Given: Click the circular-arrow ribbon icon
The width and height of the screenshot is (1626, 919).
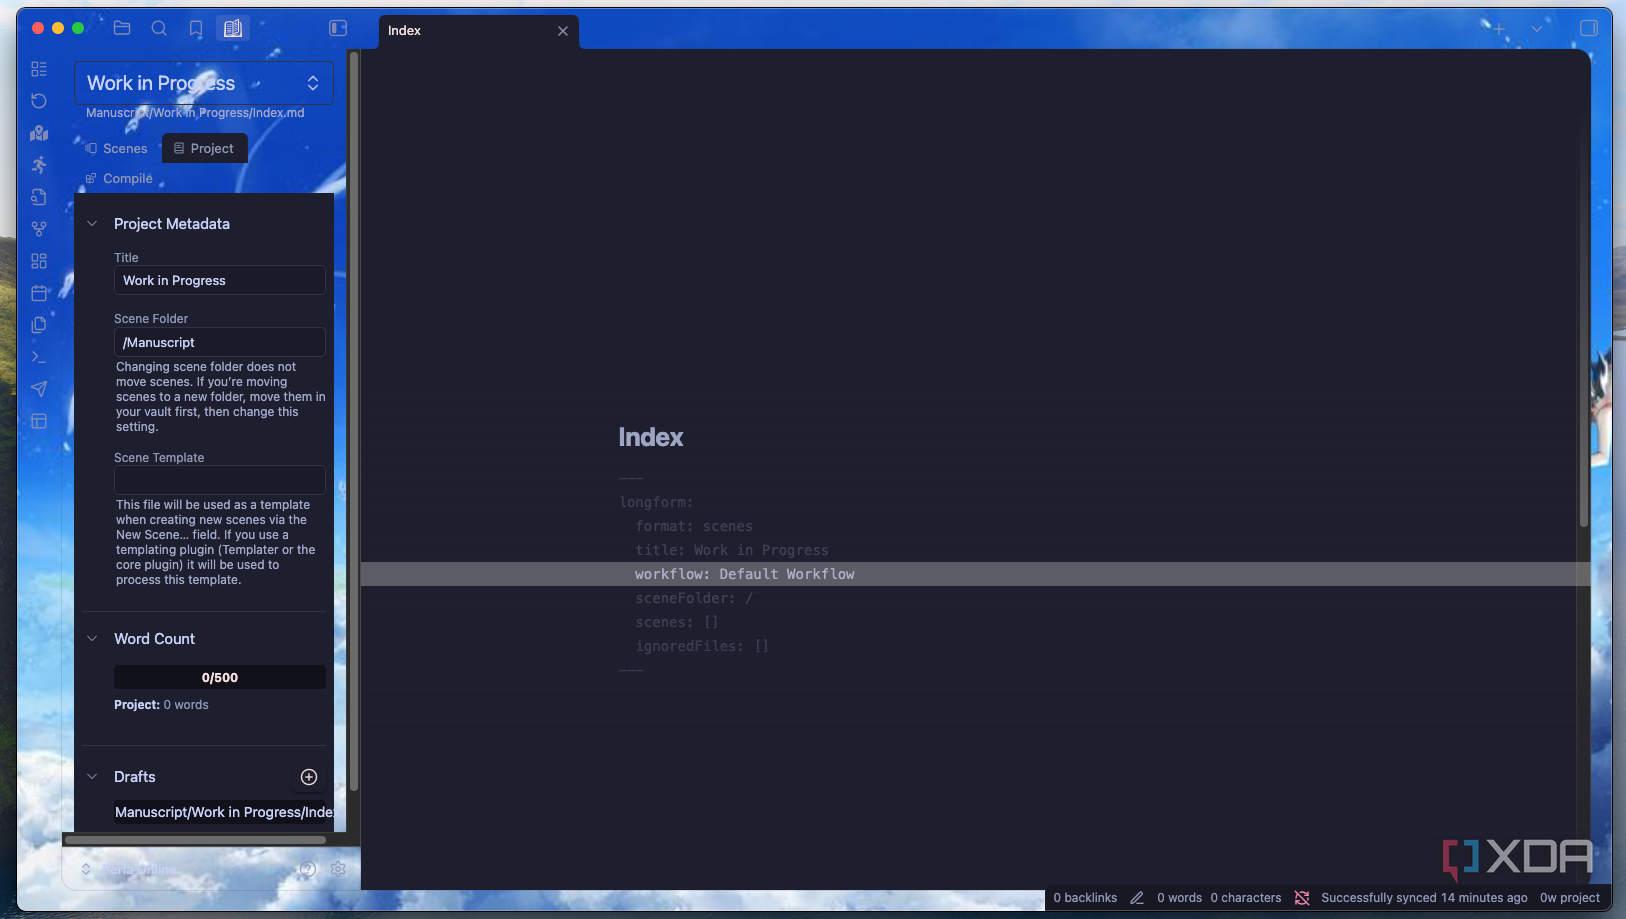Looking at the screenshot, I should [x=39, y=101].
